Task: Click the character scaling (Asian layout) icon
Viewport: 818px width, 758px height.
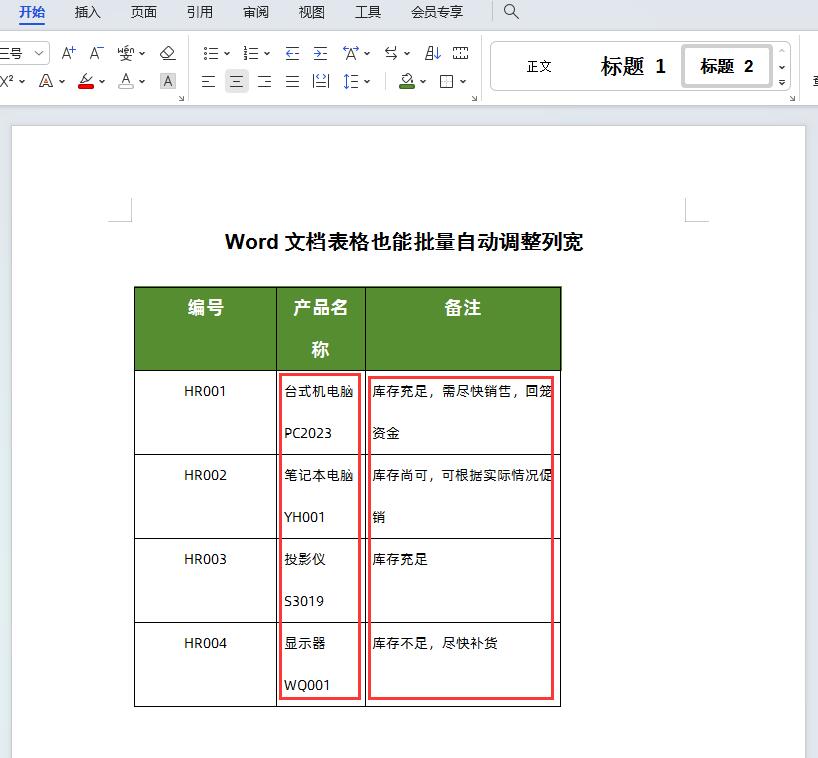Action: [x=351, y=53]
